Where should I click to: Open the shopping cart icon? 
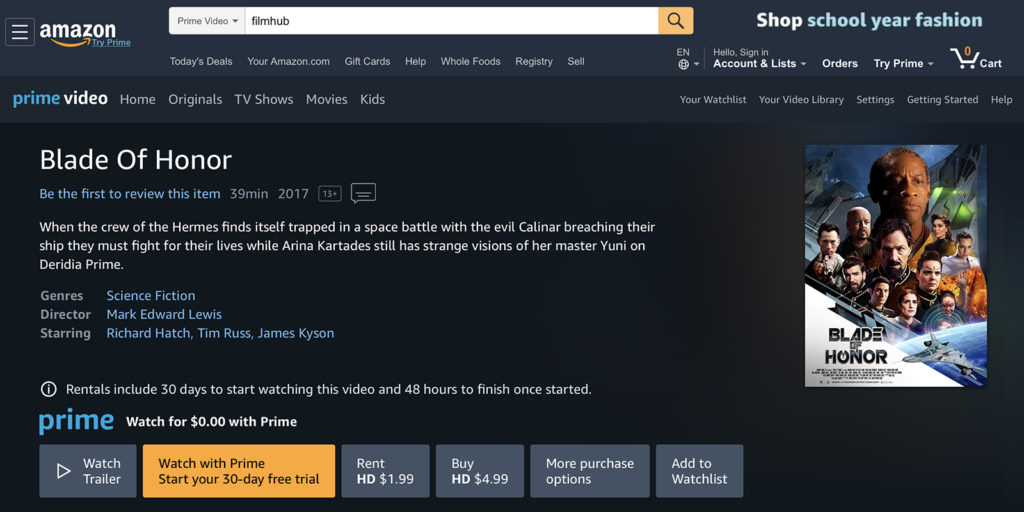click(976, 57)
